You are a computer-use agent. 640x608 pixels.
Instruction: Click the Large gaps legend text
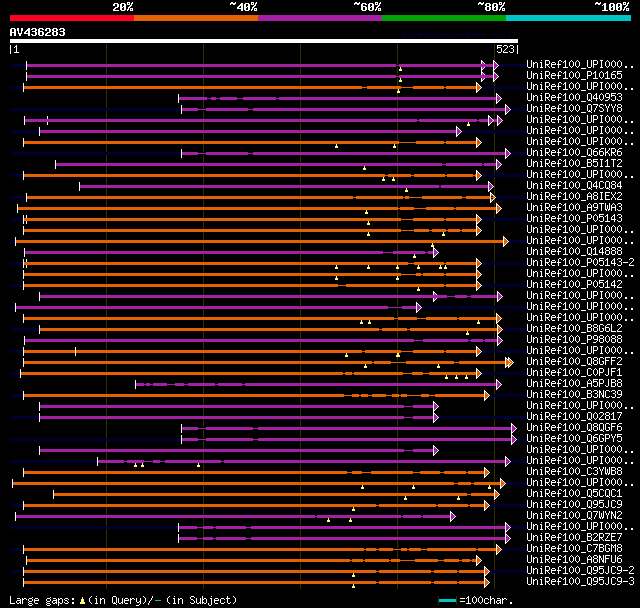(123, 600)
